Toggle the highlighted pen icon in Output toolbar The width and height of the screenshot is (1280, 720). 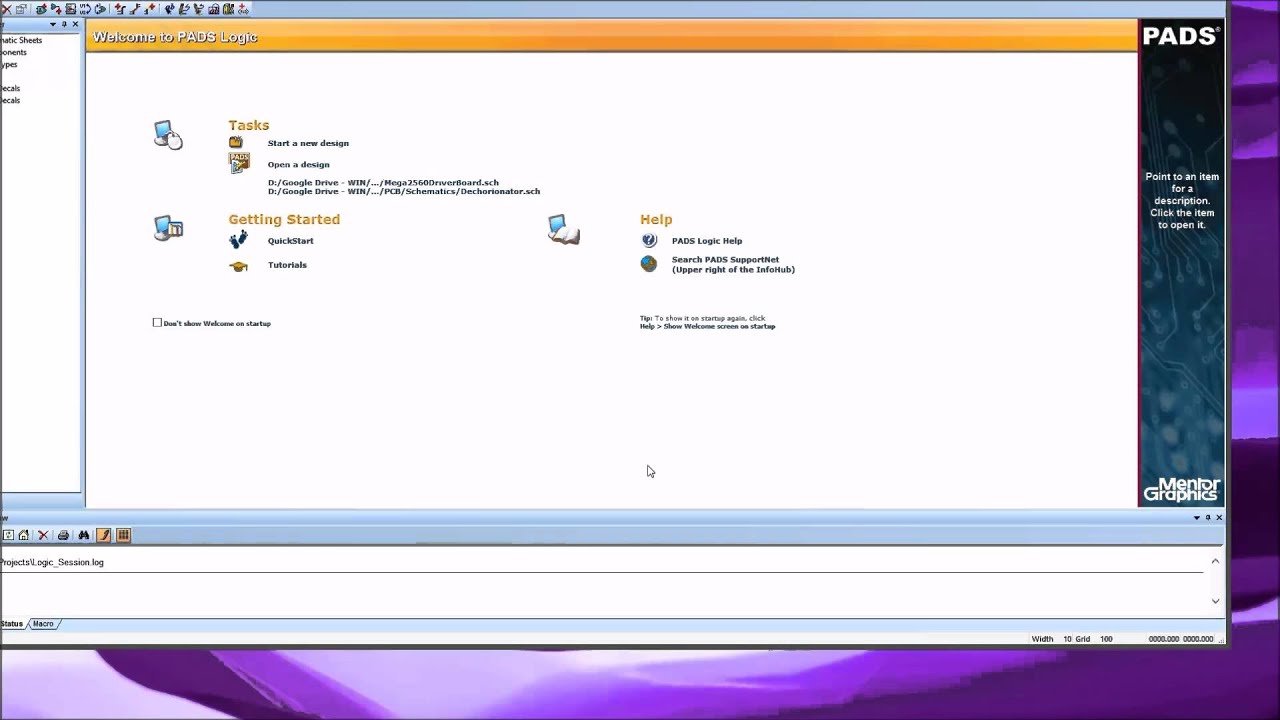tap(104, 535)
